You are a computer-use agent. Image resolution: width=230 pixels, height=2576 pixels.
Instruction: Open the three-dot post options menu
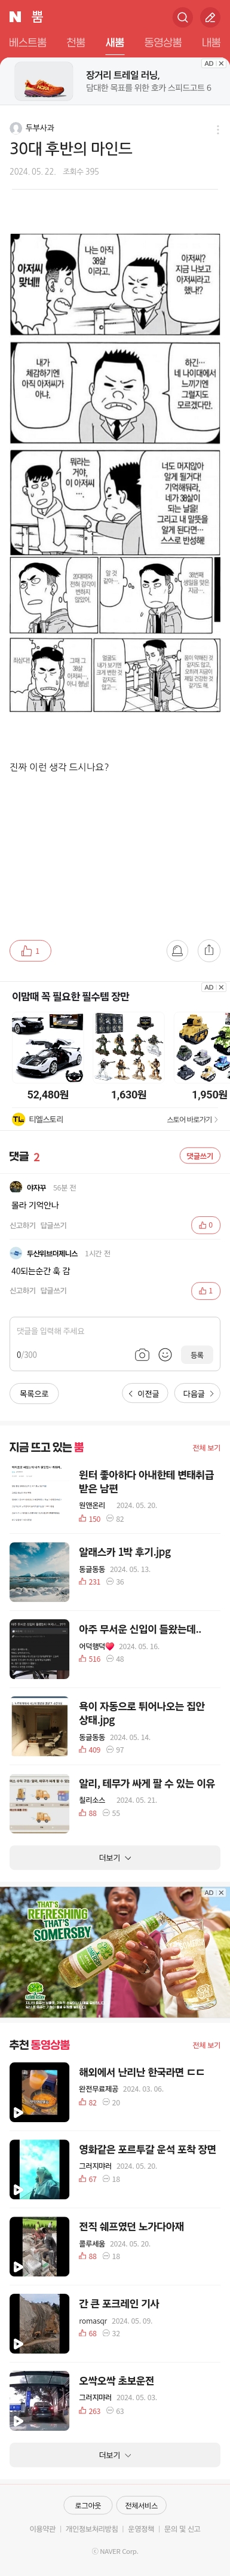point(217,129)
